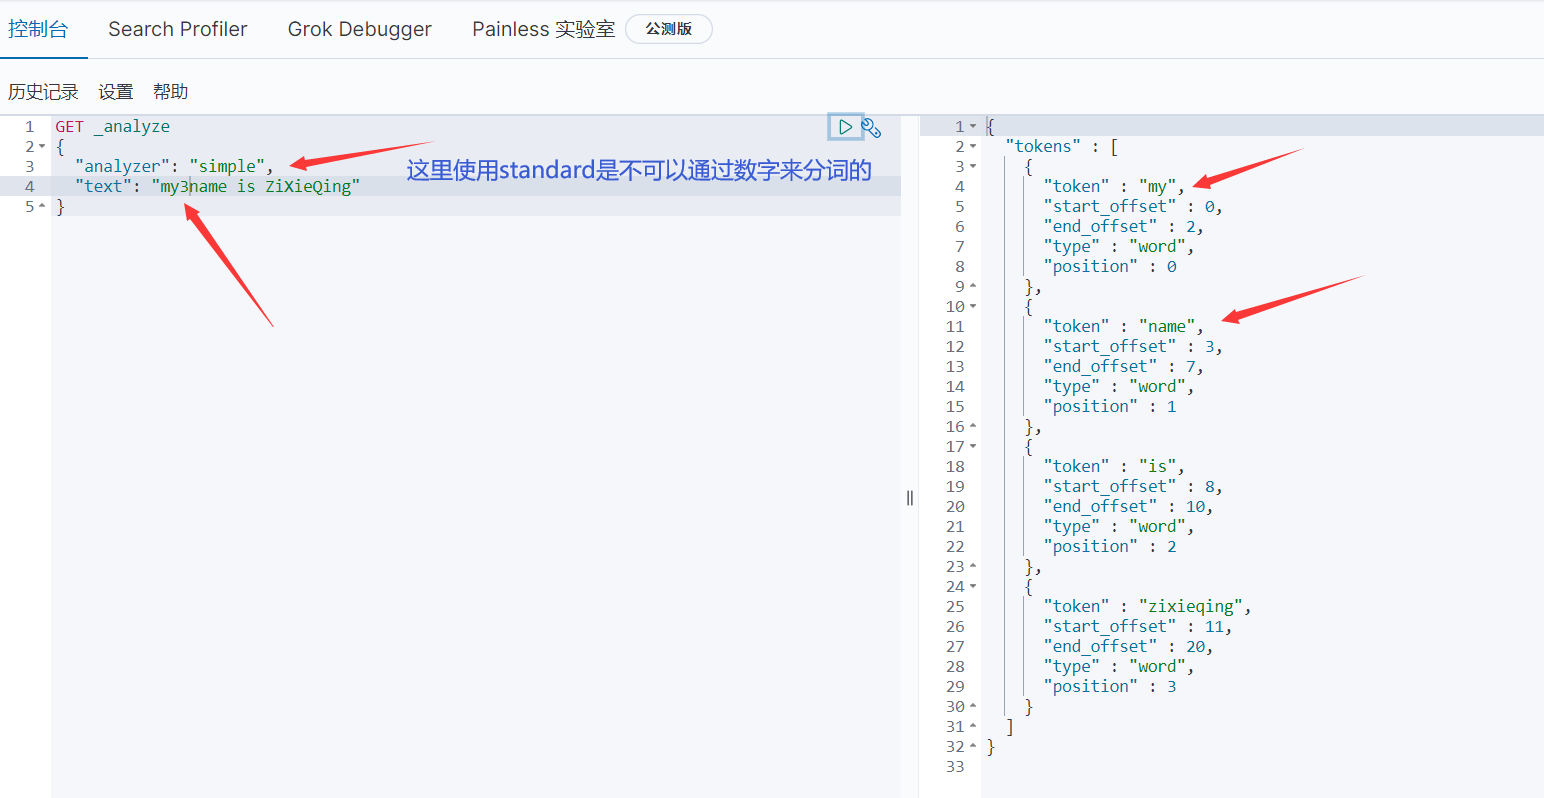This screenshot has width=1544, height=798.
Task: Click the "zixieqing" token value
Action: 1190,606
